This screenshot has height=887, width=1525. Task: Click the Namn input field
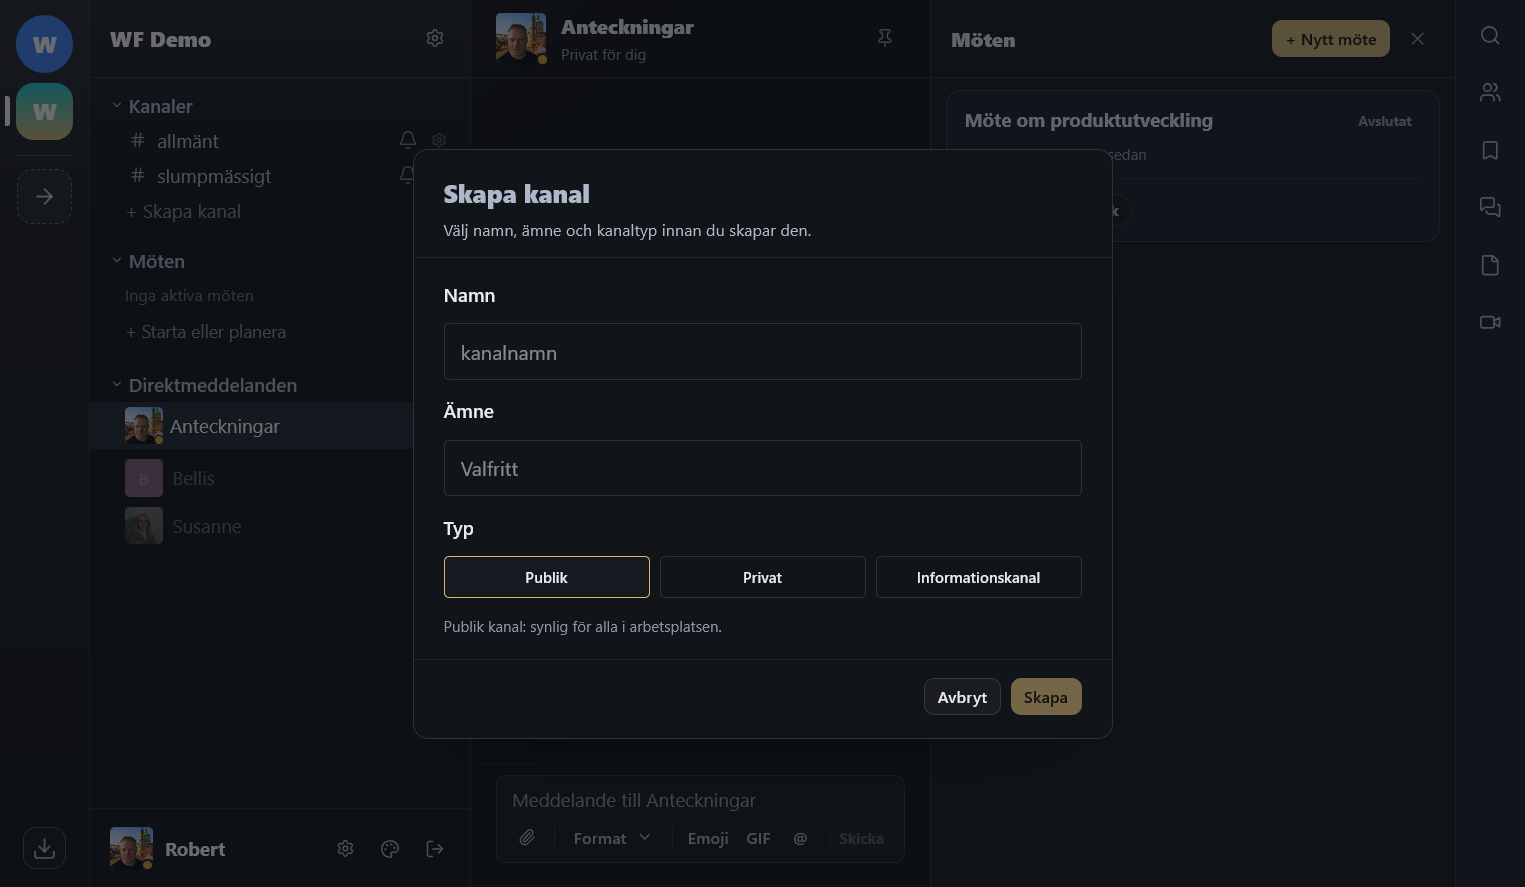point(762,352)
